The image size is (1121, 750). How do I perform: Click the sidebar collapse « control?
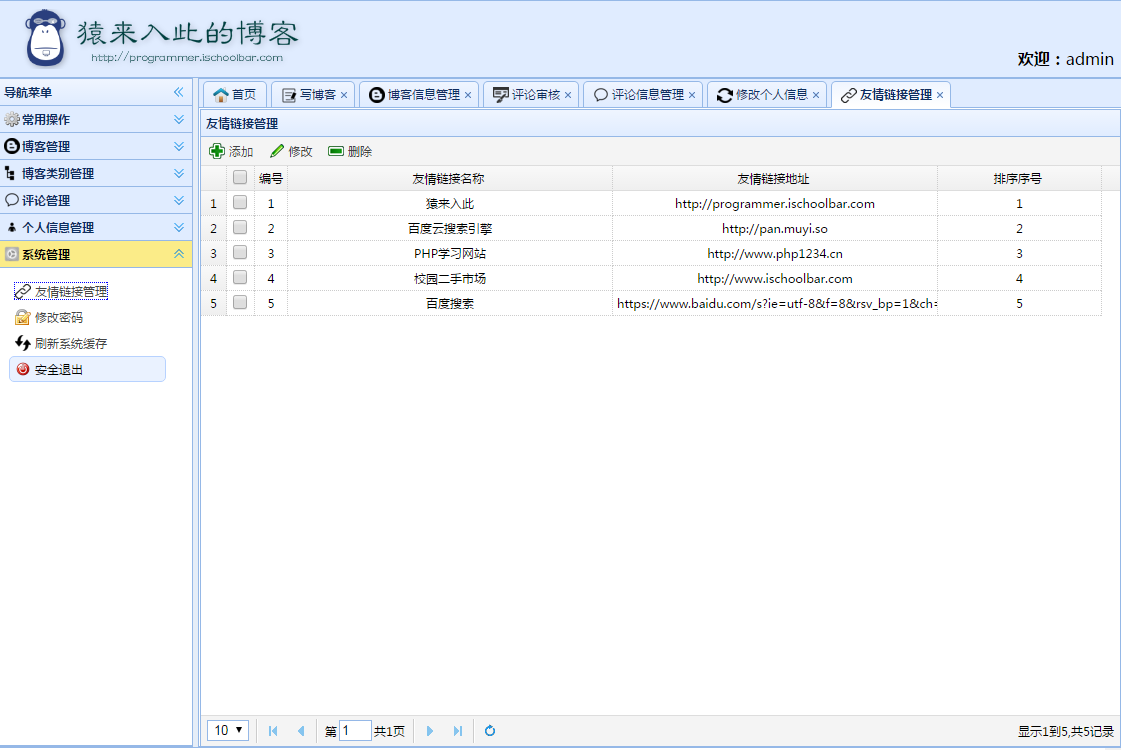click(x=179, y=92)
